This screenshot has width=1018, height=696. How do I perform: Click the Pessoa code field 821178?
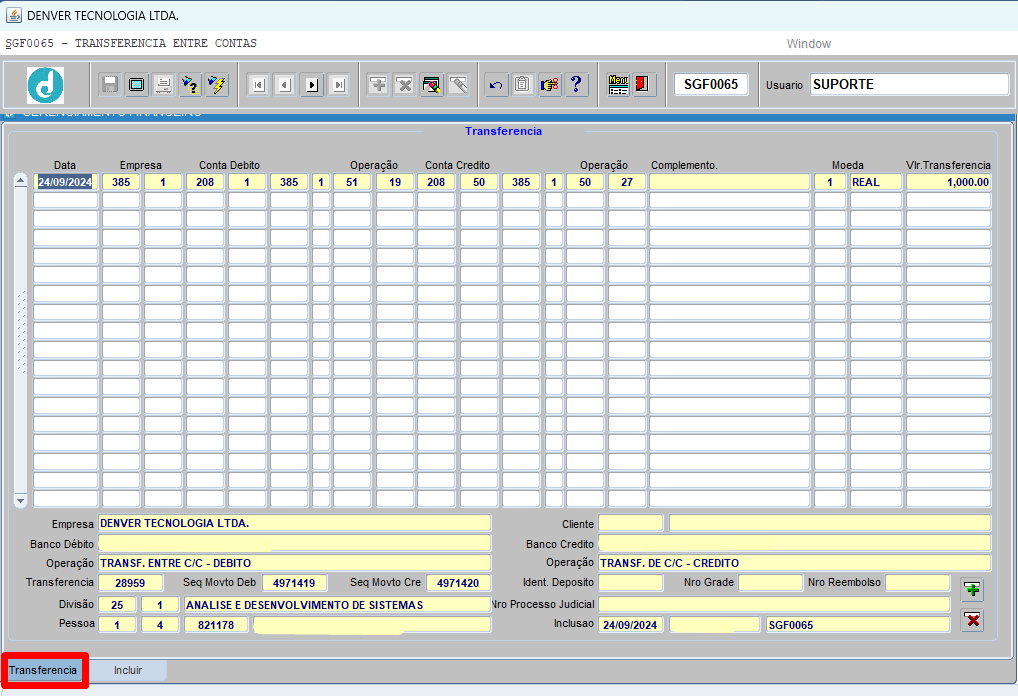click(216, 625)
